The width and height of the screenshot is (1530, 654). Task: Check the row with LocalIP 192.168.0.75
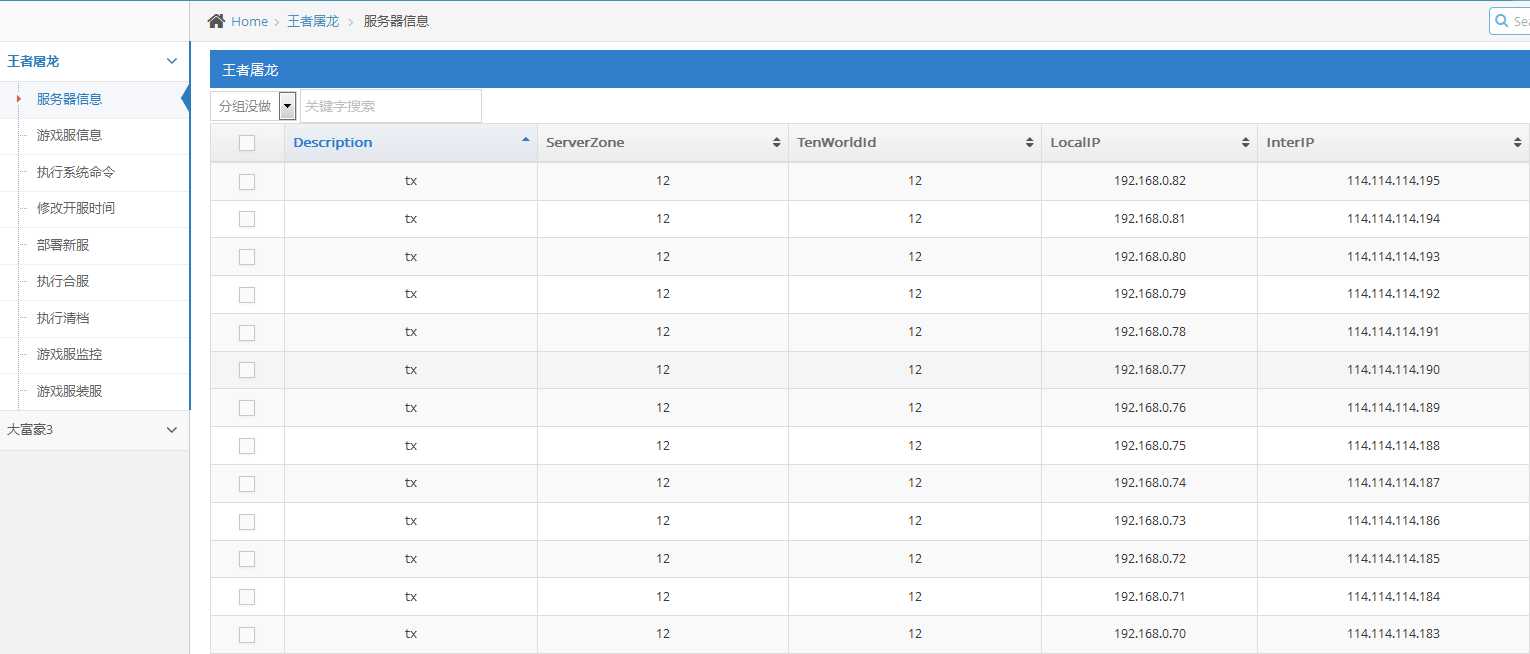coord(247,446)
